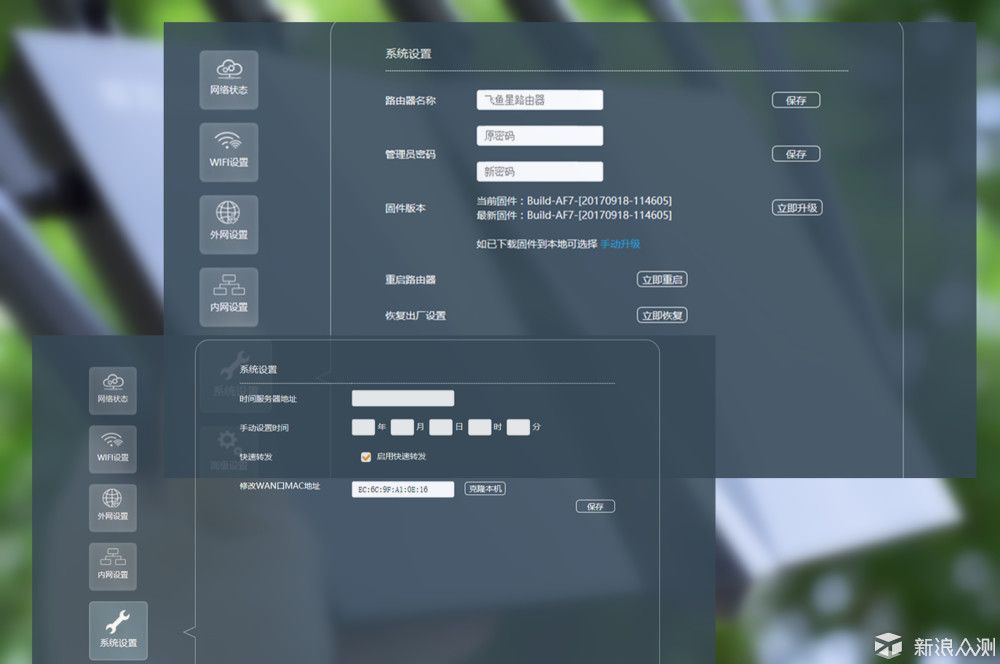
Task: Focus the 路由器名称 input field
Action: click(540, 100)
